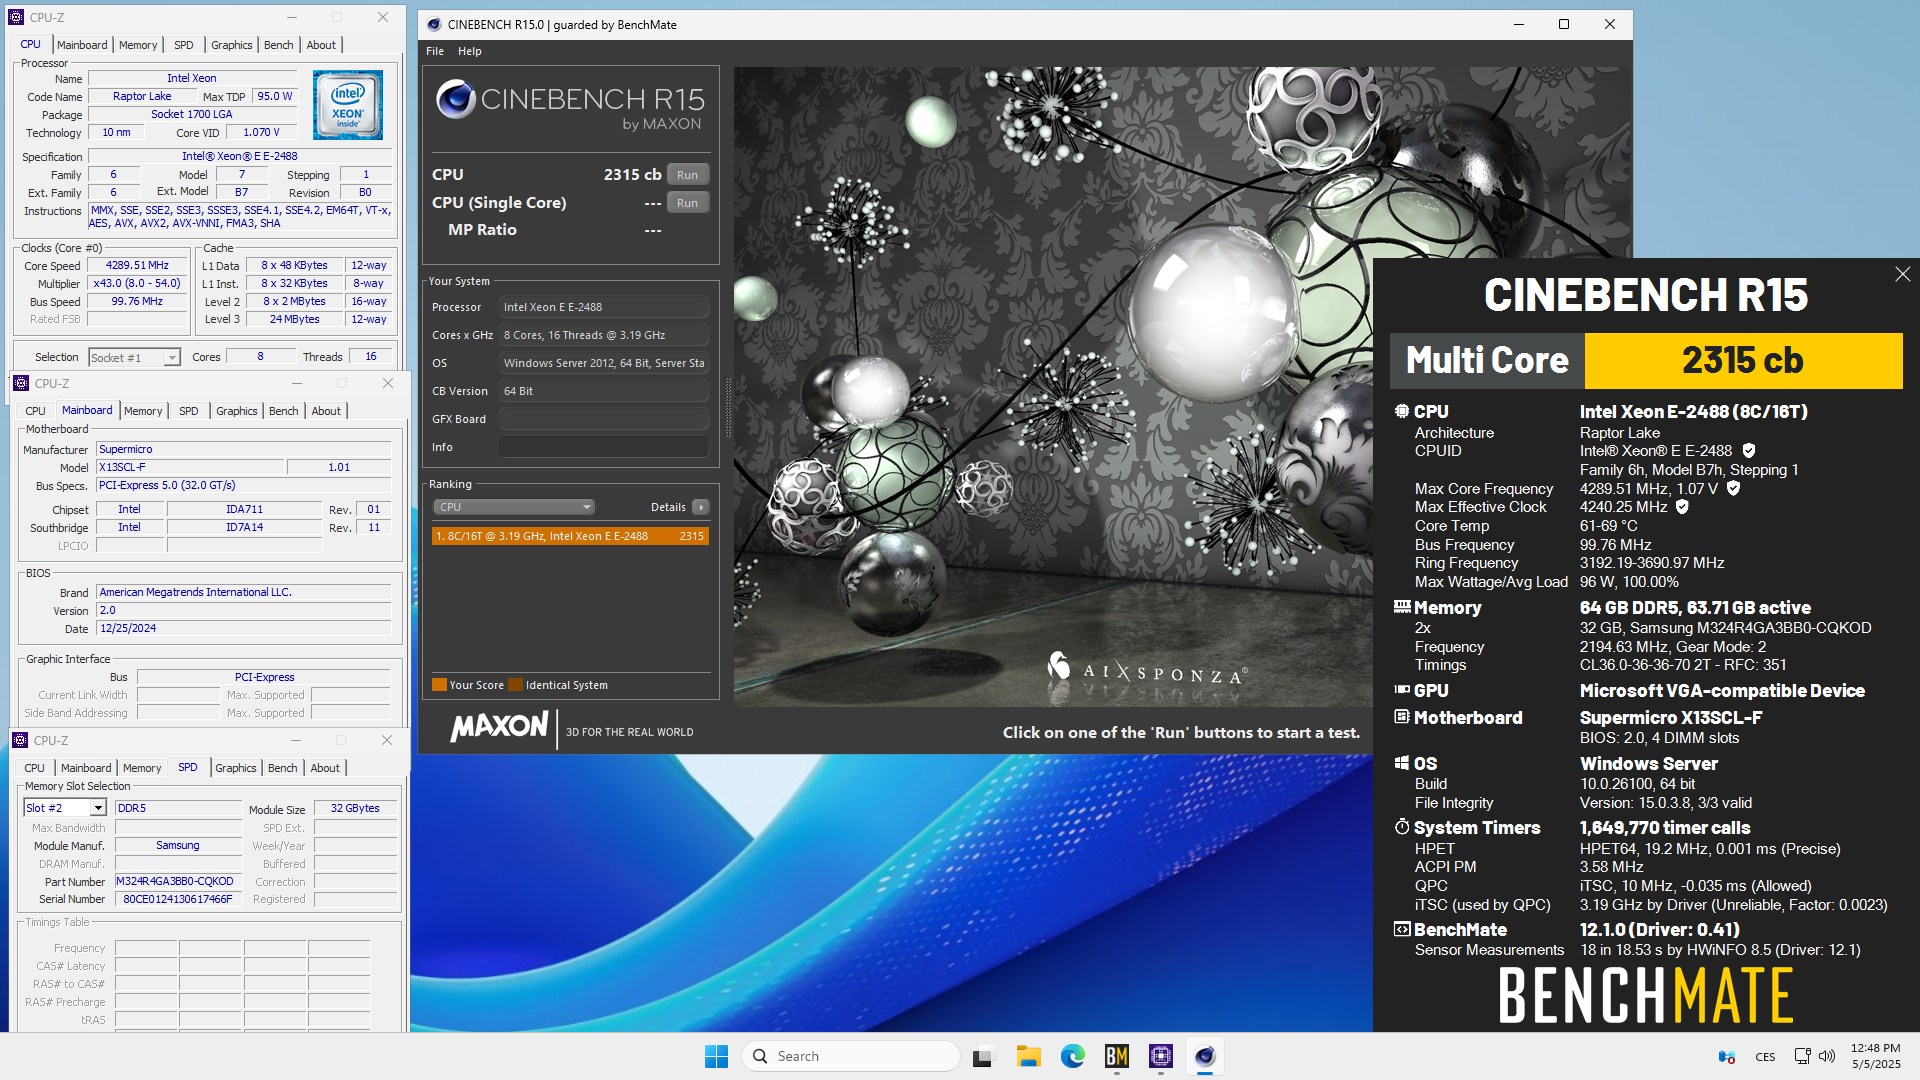Open Graphics tab in middle CPU-Z window
Screen dimensions: 1920x1080
click(x=237, y=411)
